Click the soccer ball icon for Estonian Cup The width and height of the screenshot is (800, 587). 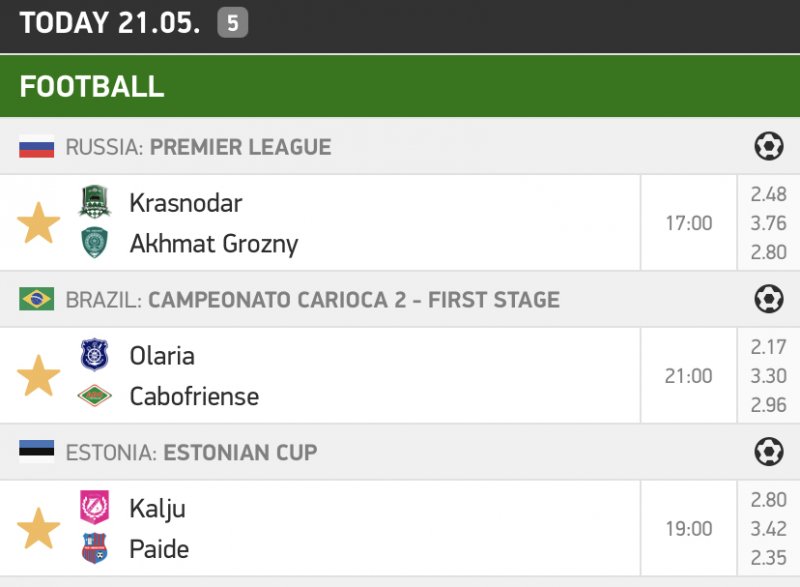coord(768,452)
